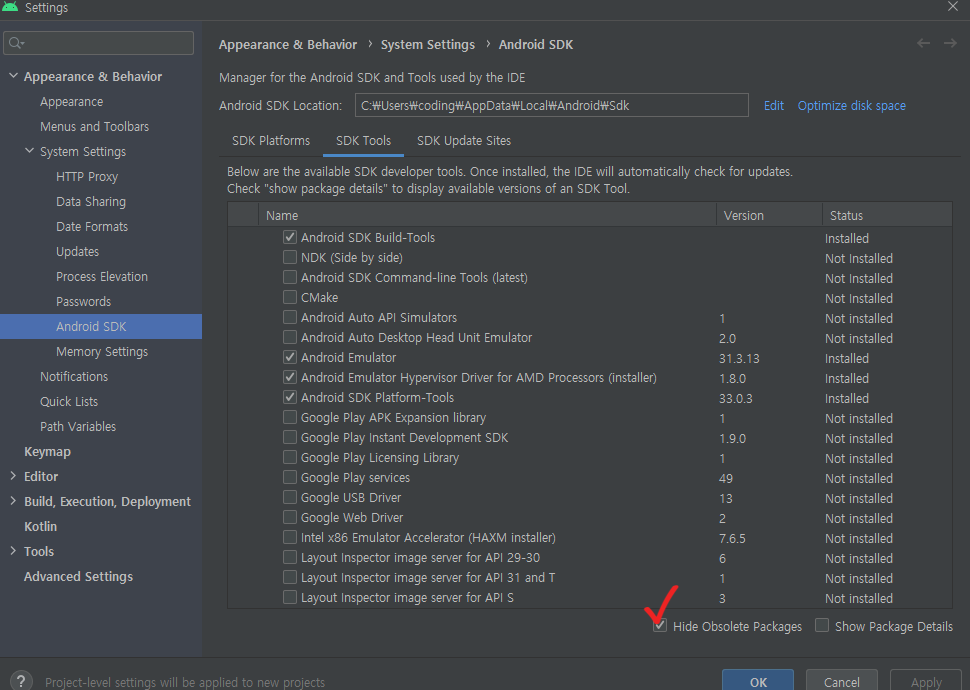The image size is (970, 690).
Task: Sort by the Name column header
Action: (487, 215)
